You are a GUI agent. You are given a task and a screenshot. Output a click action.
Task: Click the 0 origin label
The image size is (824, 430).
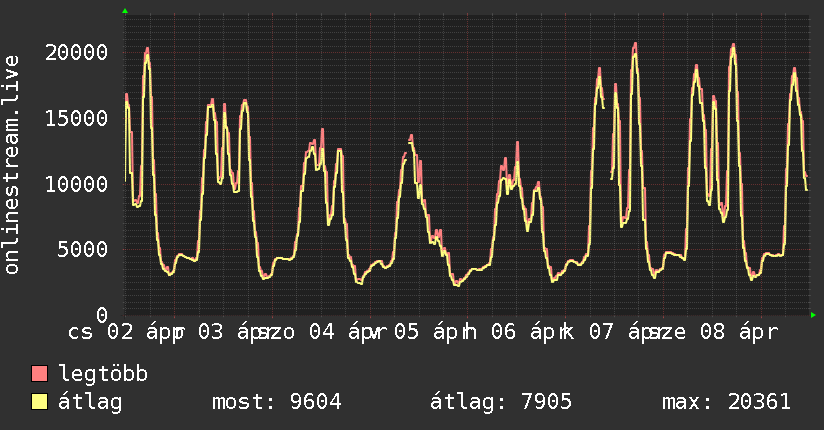pos(102,315)
